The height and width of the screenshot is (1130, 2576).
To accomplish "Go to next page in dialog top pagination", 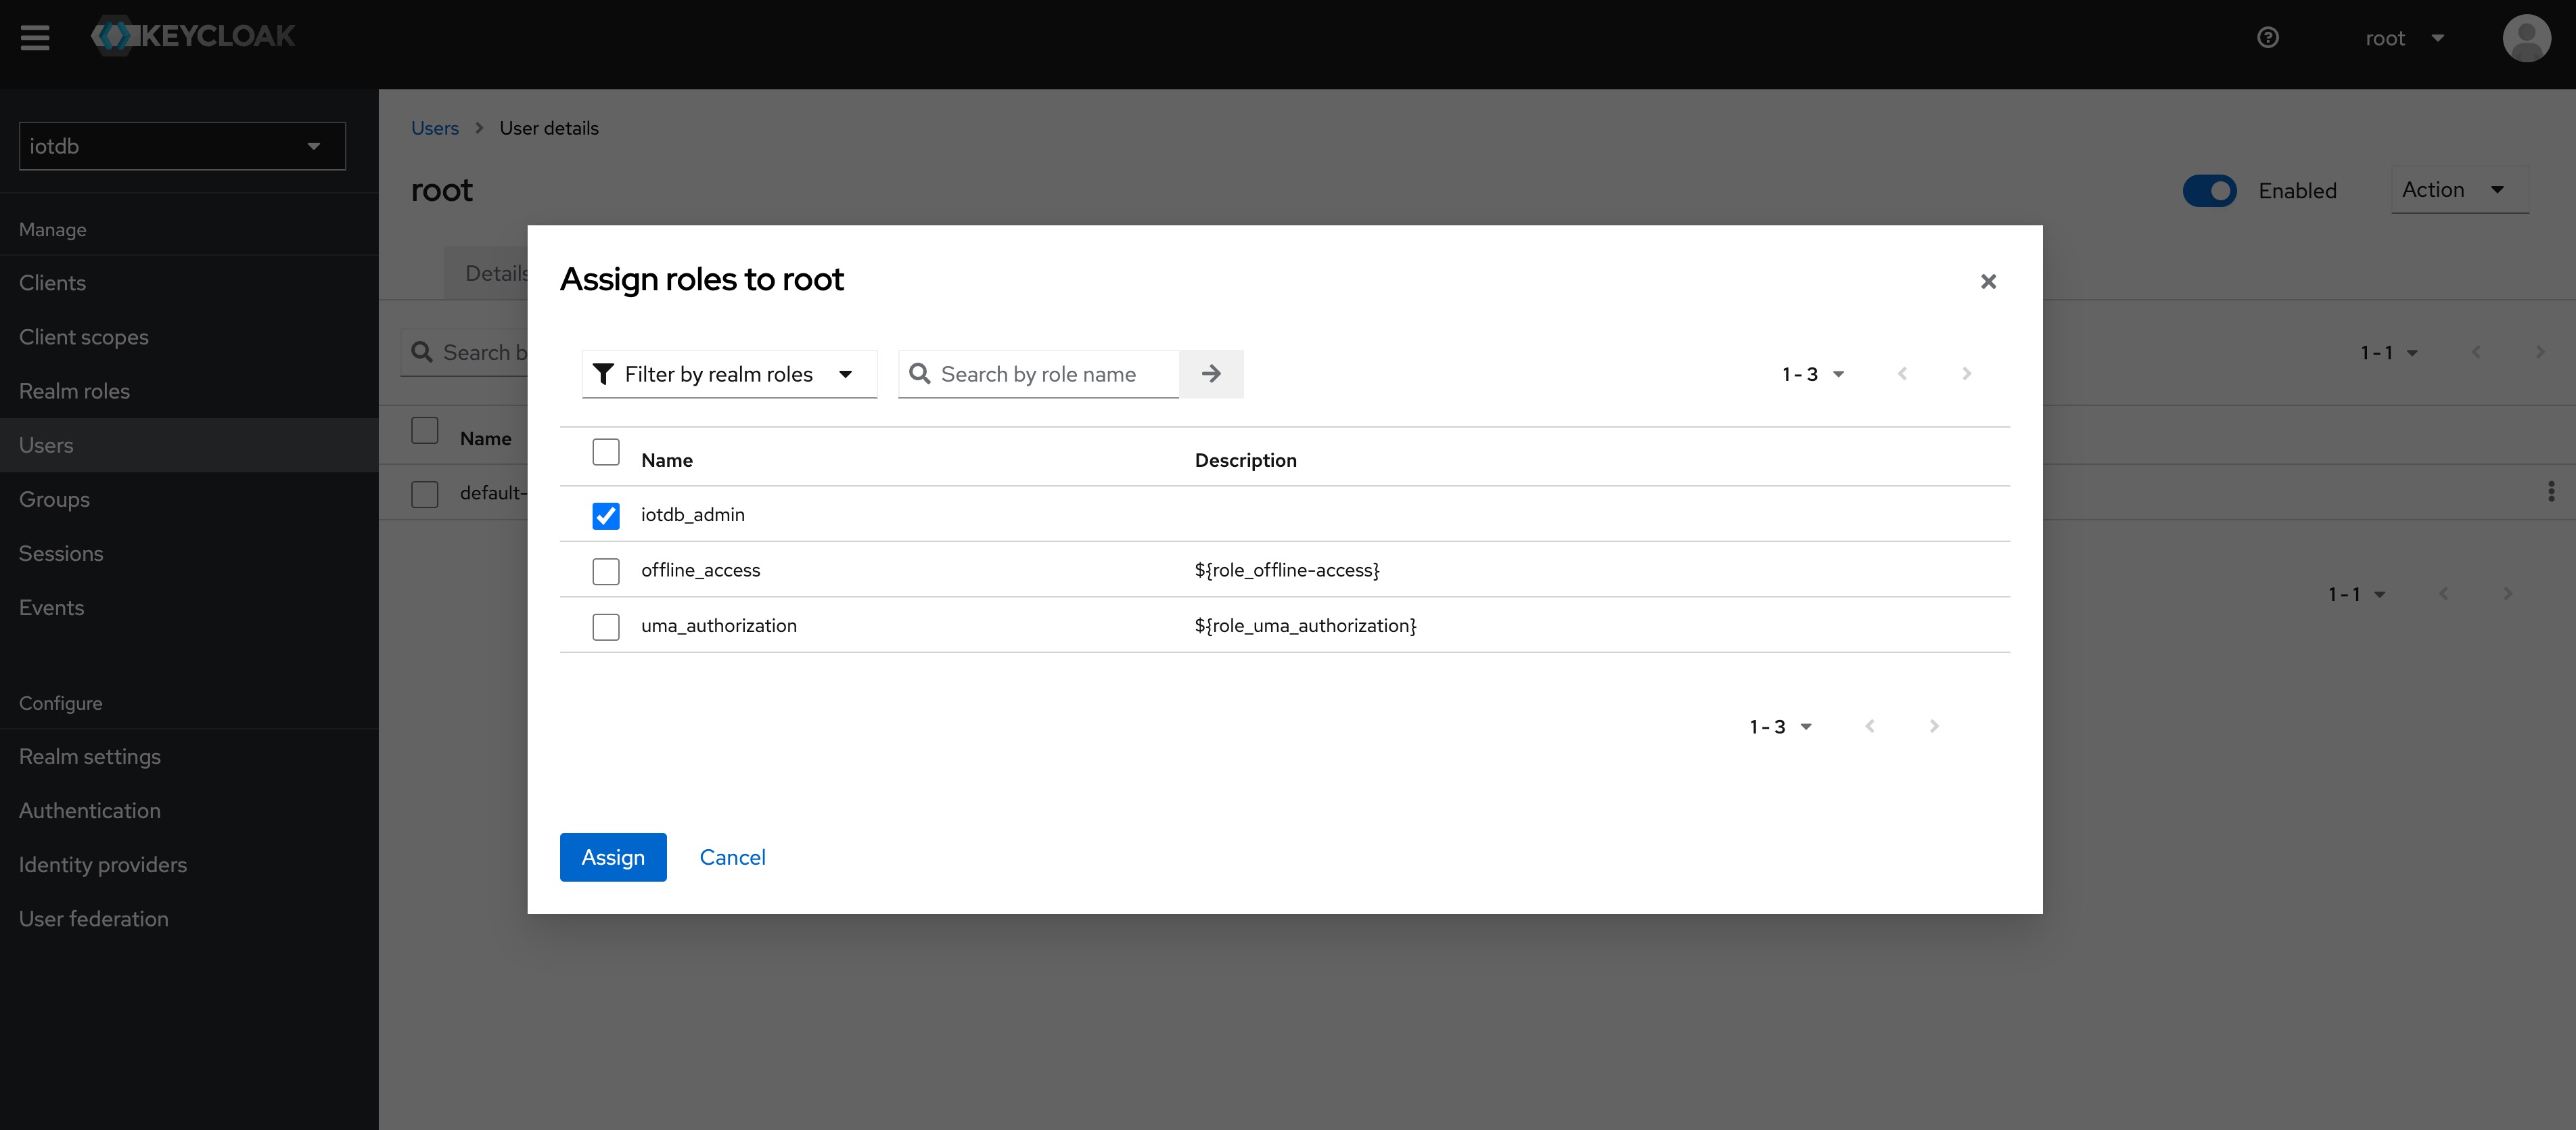I will 1966,374.
